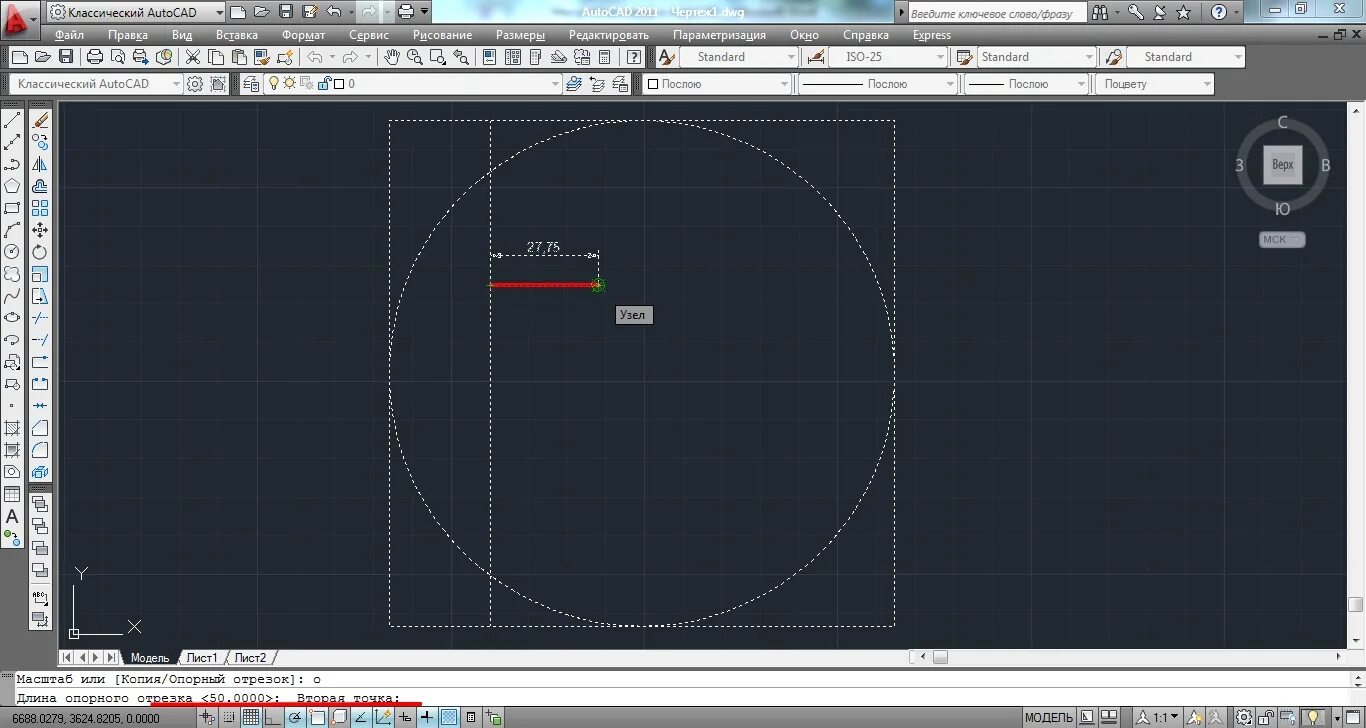Screen dimensions: 1366x728
Task: Select the Rotate tool
Action: click(40, 252)
